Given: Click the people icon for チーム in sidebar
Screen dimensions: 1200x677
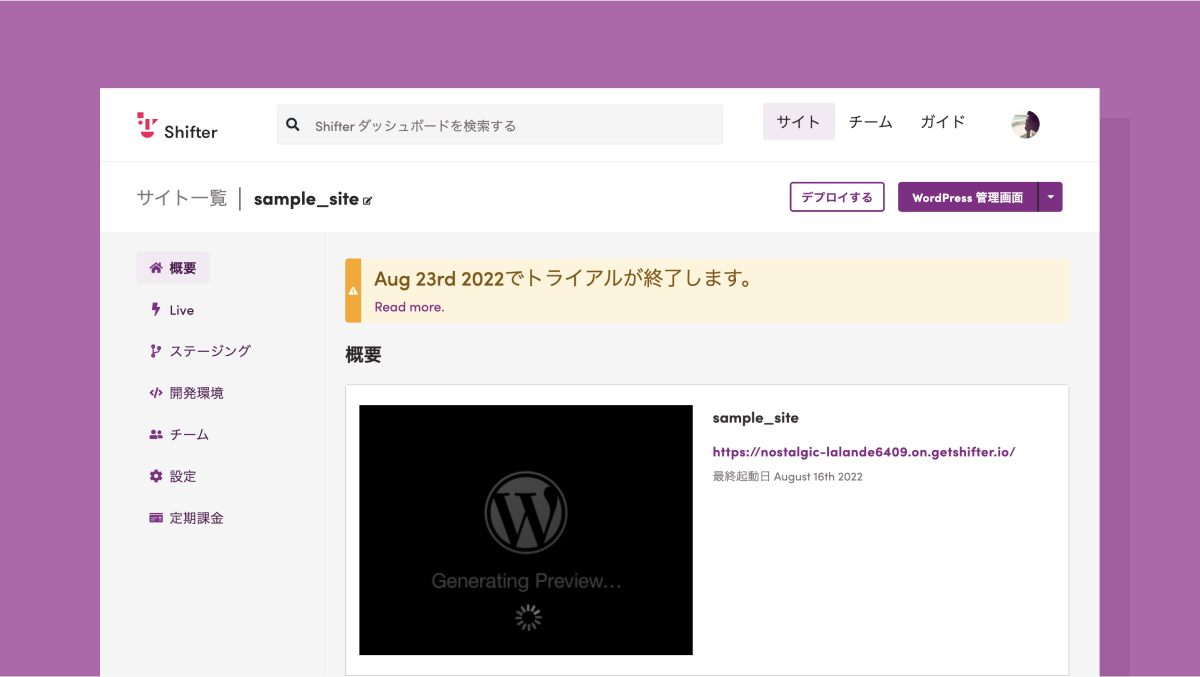Looking at the screenshot, I should [x=156, y=435].
